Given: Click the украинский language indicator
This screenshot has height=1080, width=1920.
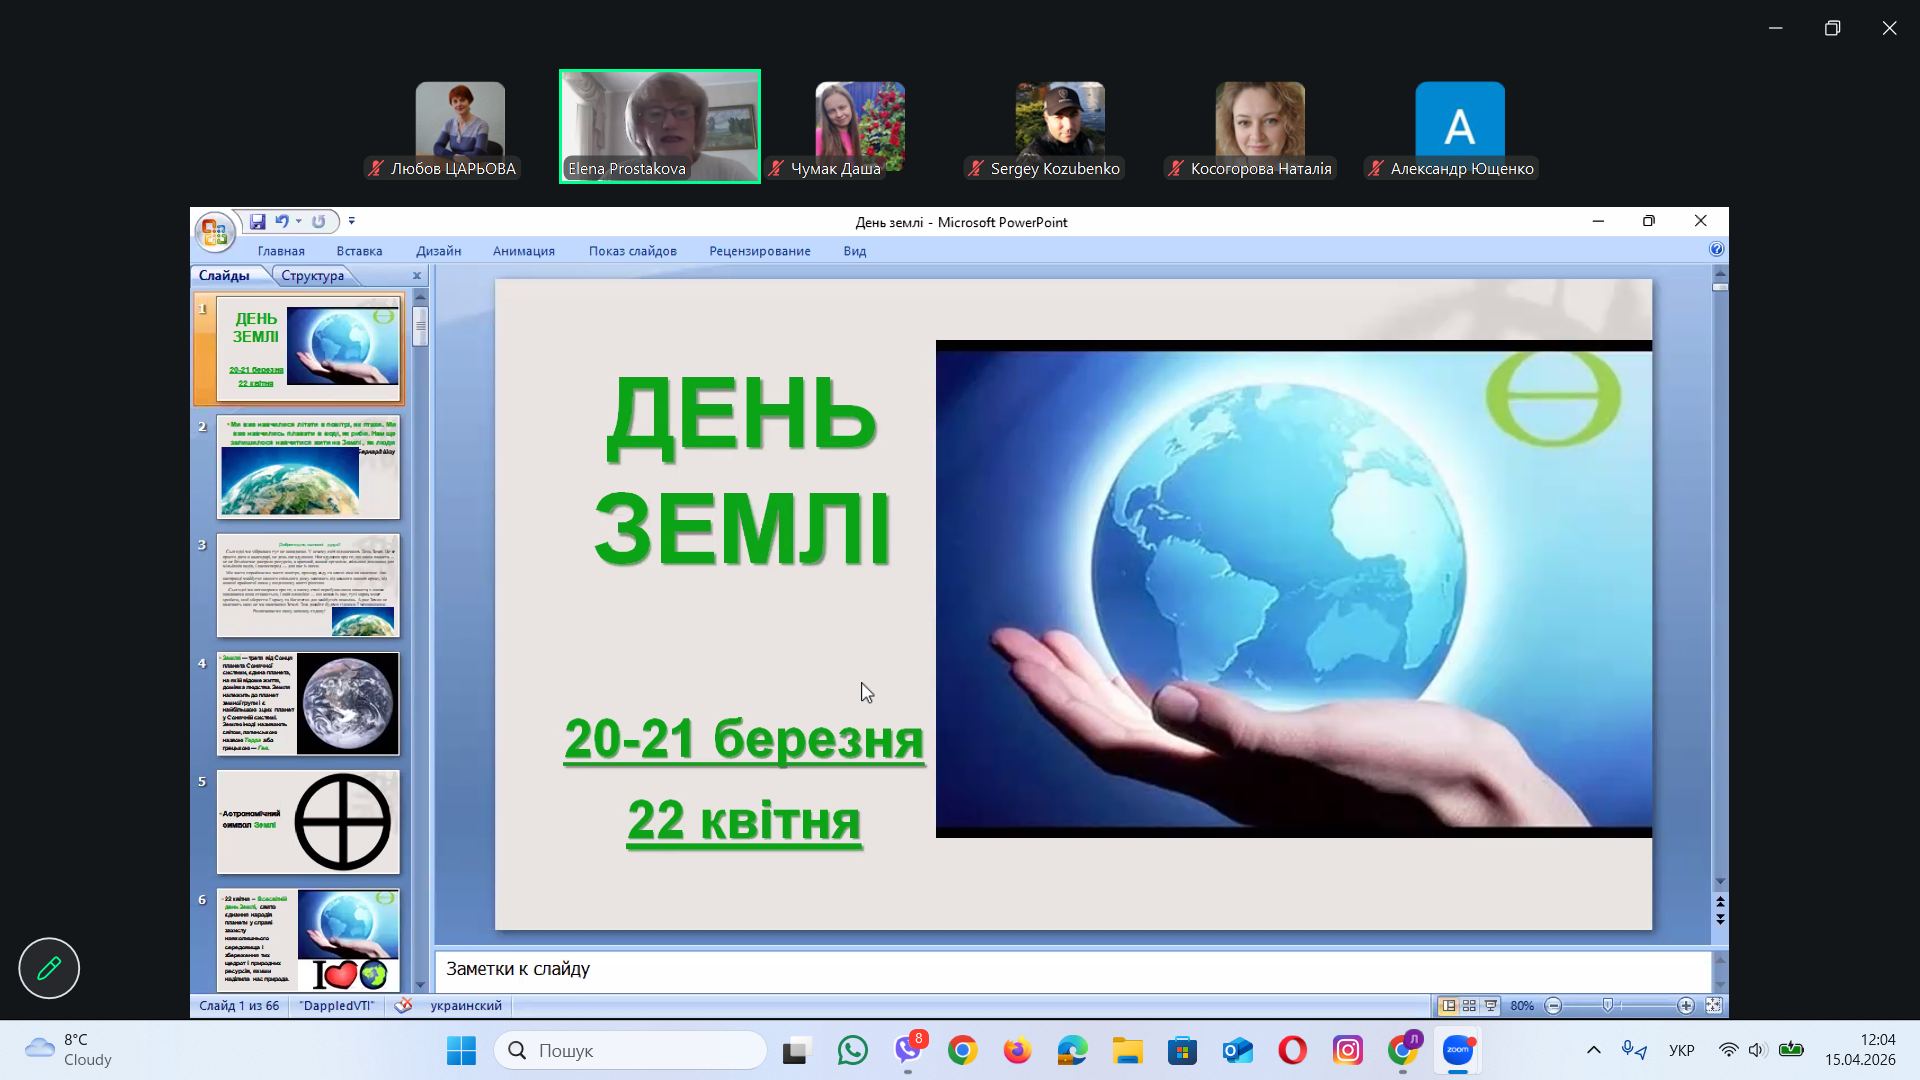Looking at the screenshot, I should click(466, 1006).
